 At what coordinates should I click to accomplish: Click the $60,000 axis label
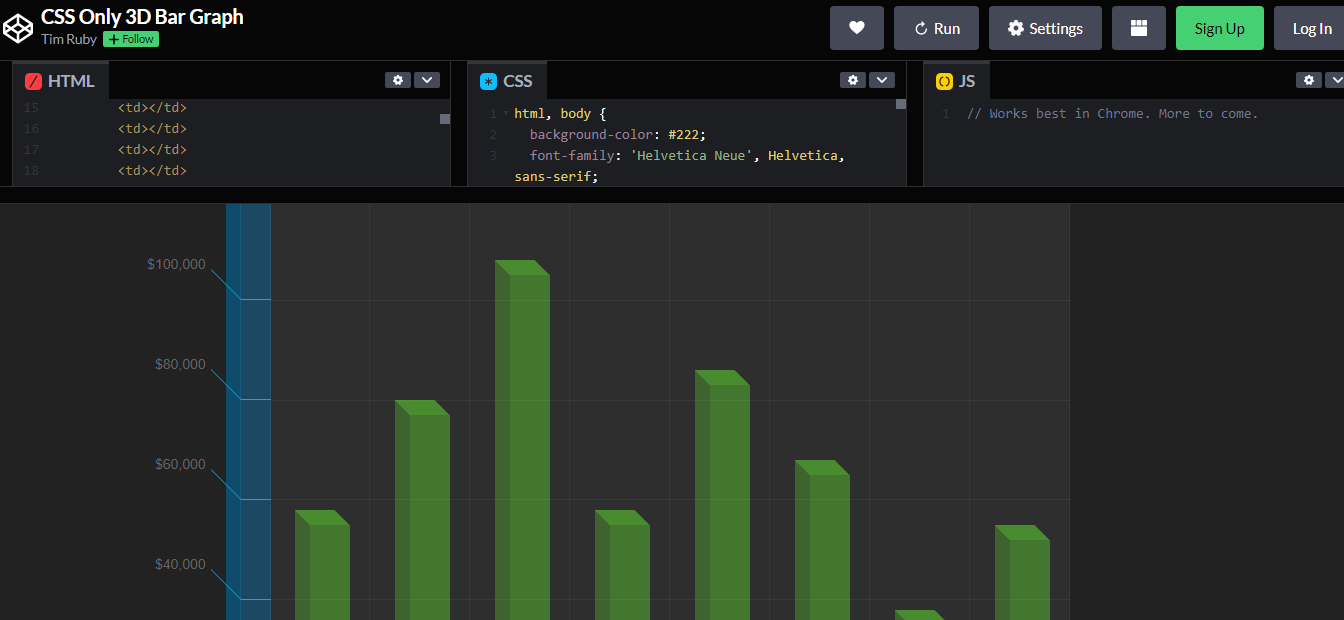pyautogui.click(x=180, y=464)
